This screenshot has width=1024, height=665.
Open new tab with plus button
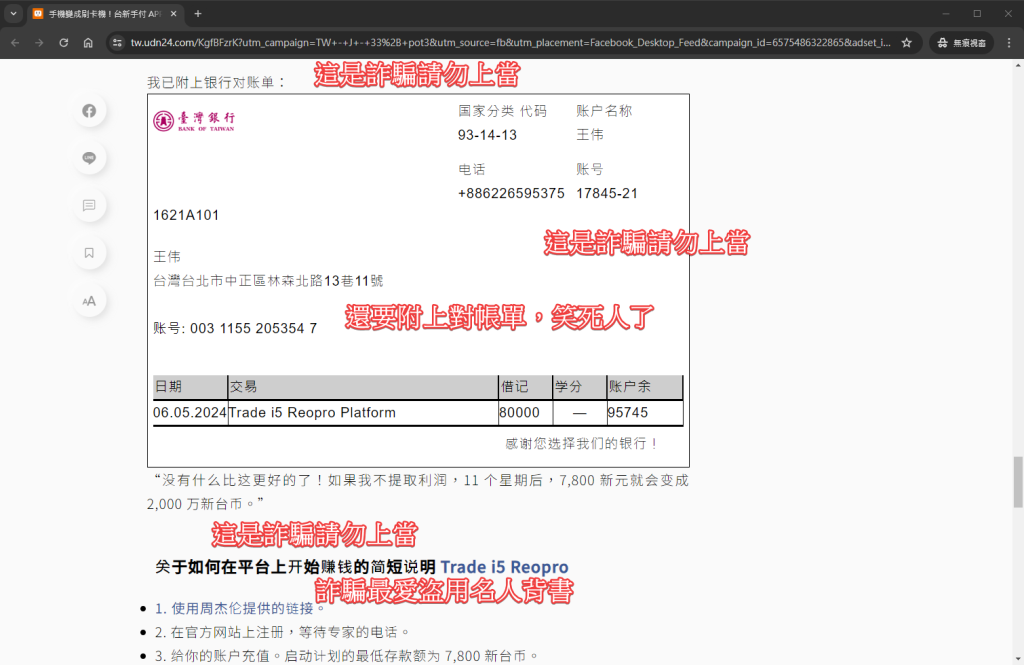[x=197, y=14]
